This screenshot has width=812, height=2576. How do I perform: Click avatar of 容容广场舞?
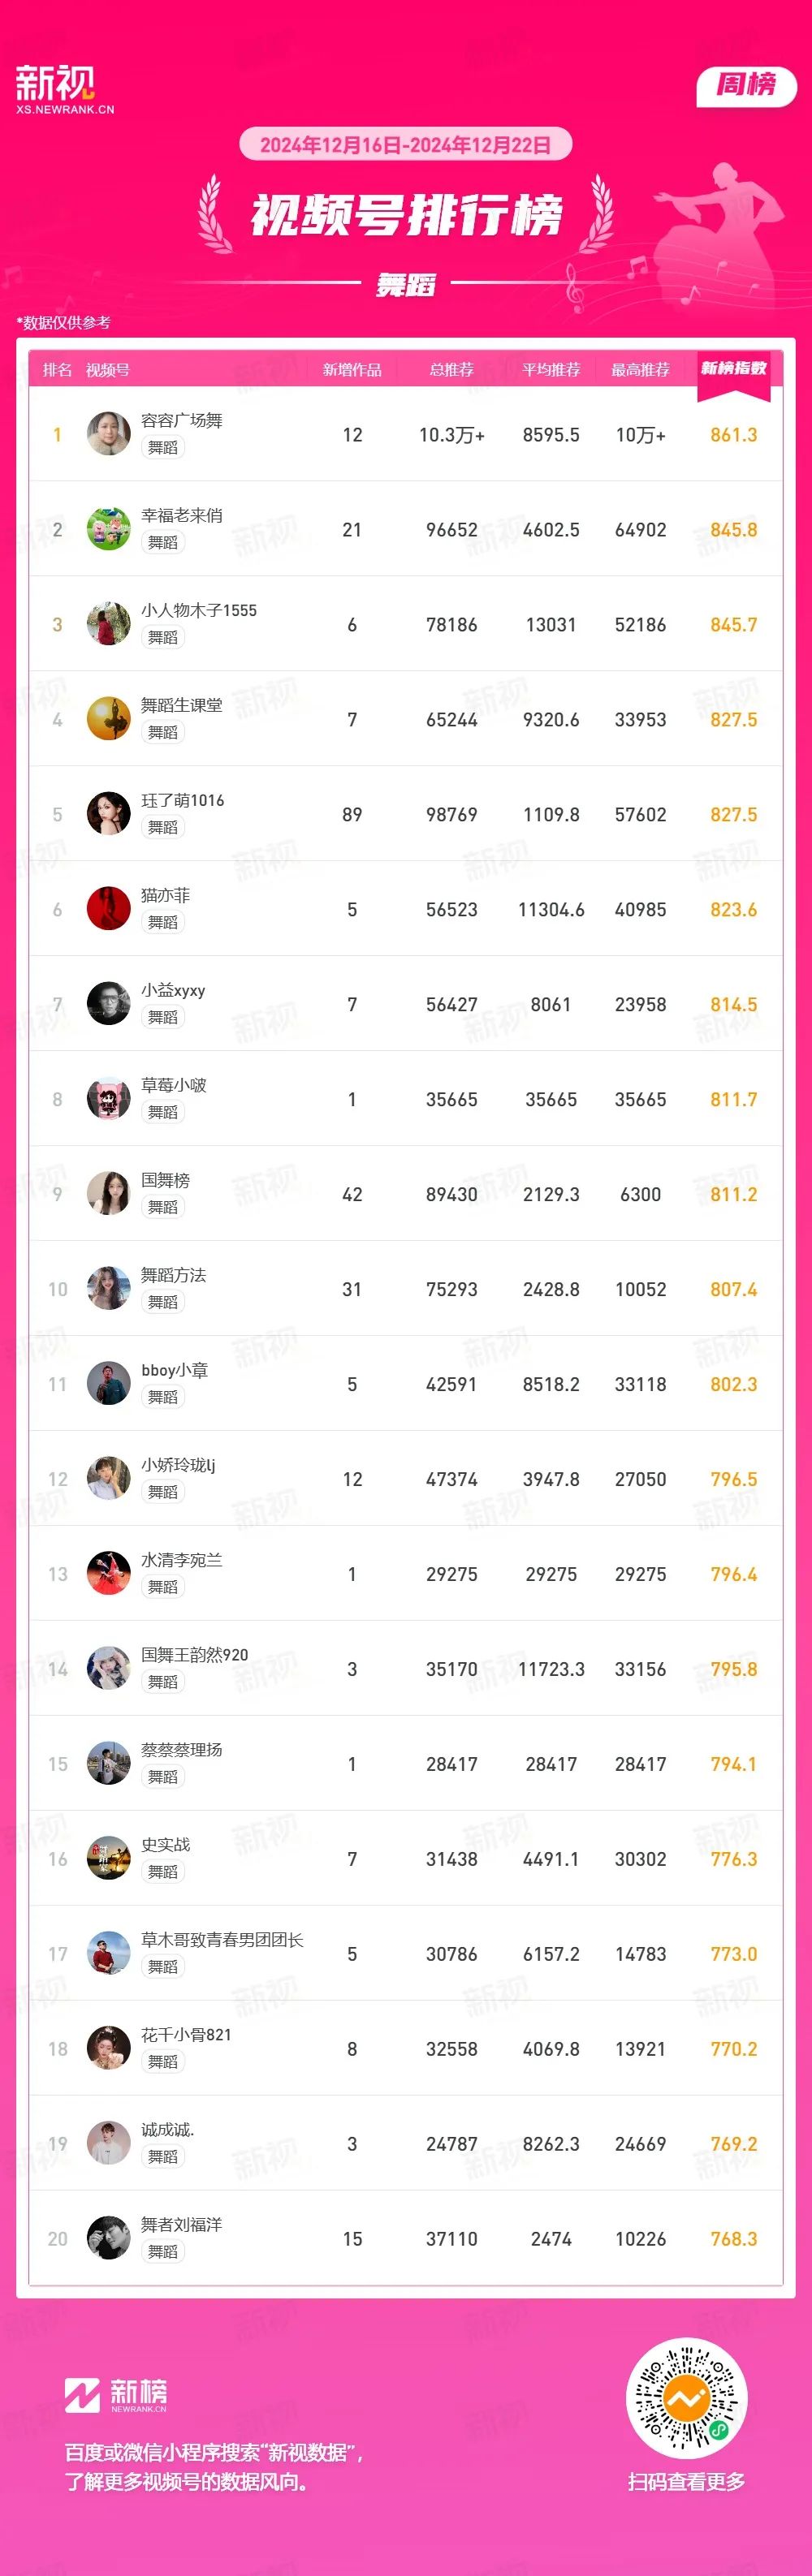(x=108, y=434)
